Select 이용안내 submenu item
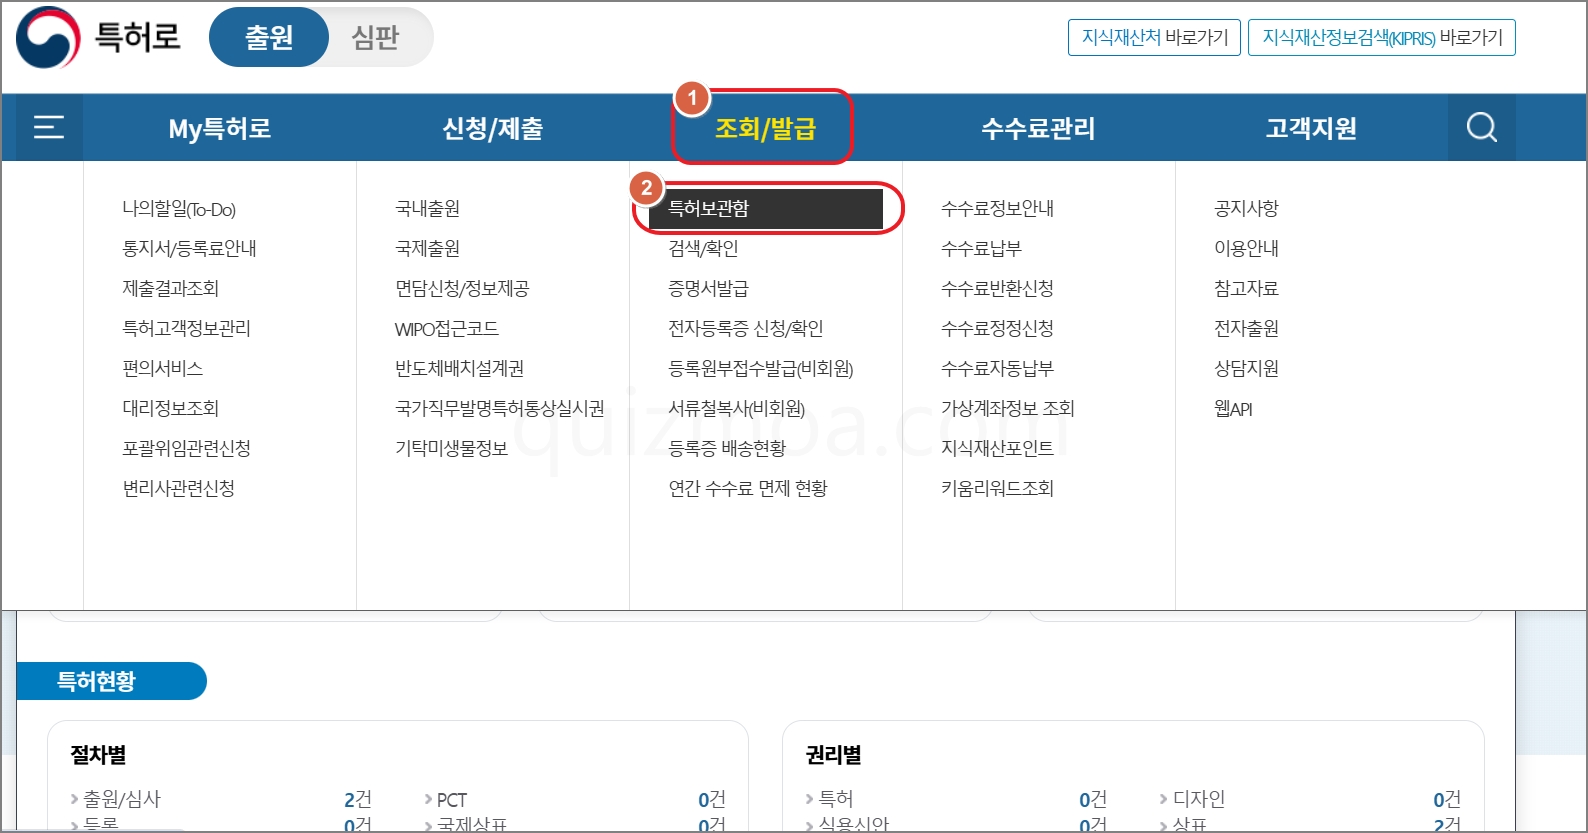 tap(1246, 249)
